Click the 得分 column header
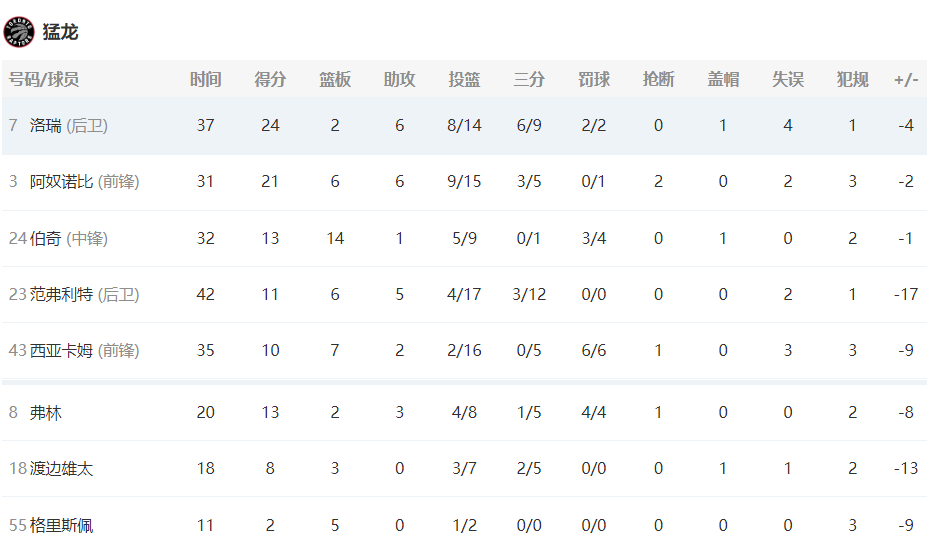 coord(270,79)
